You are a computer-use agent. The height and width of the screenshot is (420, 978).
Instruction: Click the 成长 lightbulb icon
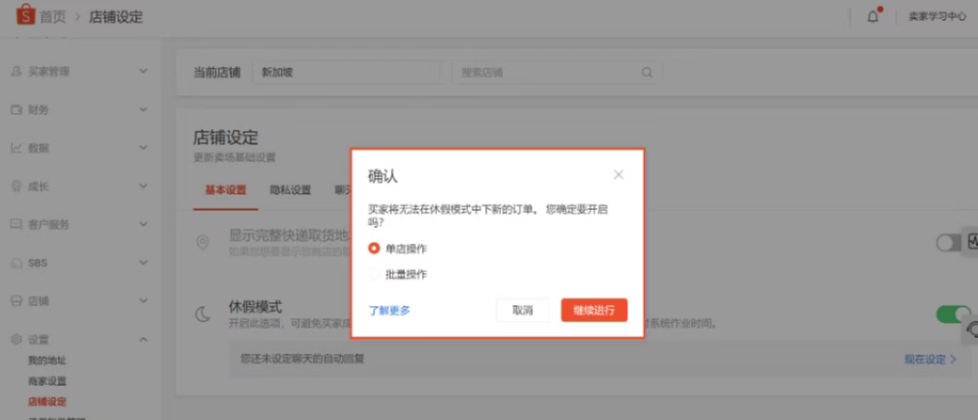[x=16, y=187]
